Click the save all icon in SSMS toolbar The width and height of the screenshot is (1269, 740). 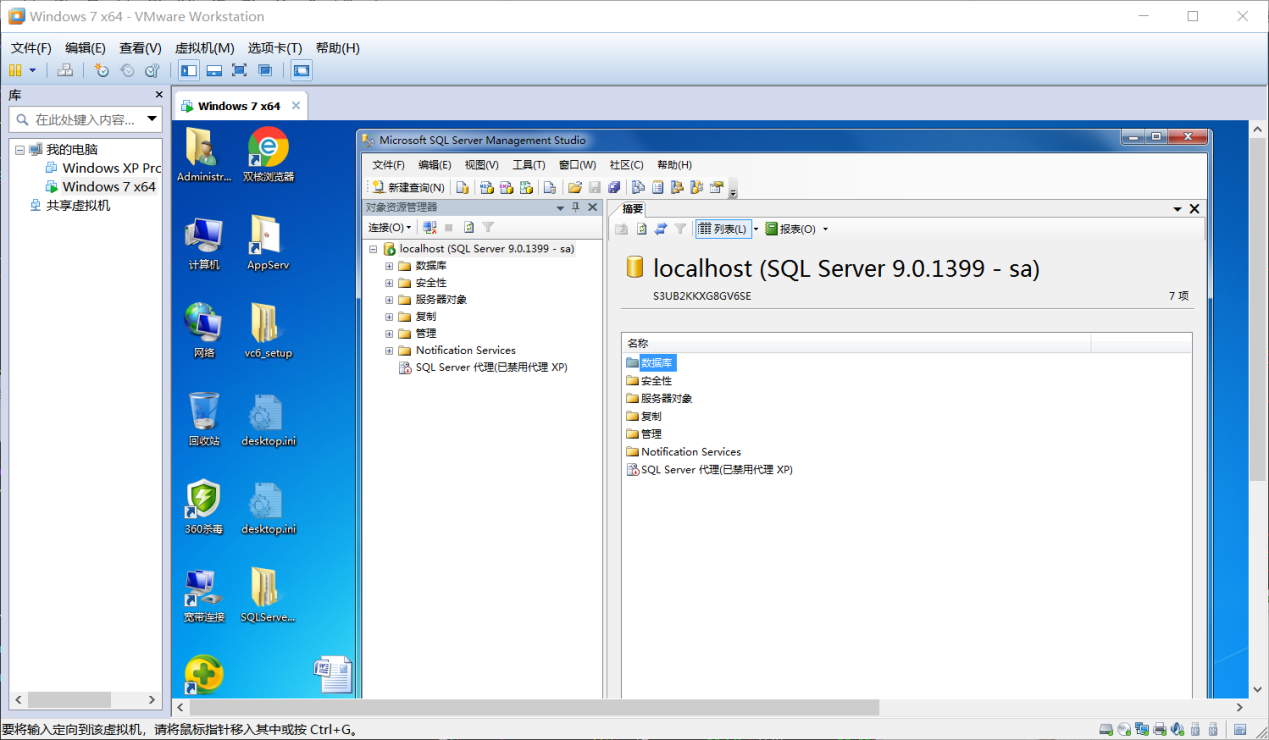click(x=613, y=187)
